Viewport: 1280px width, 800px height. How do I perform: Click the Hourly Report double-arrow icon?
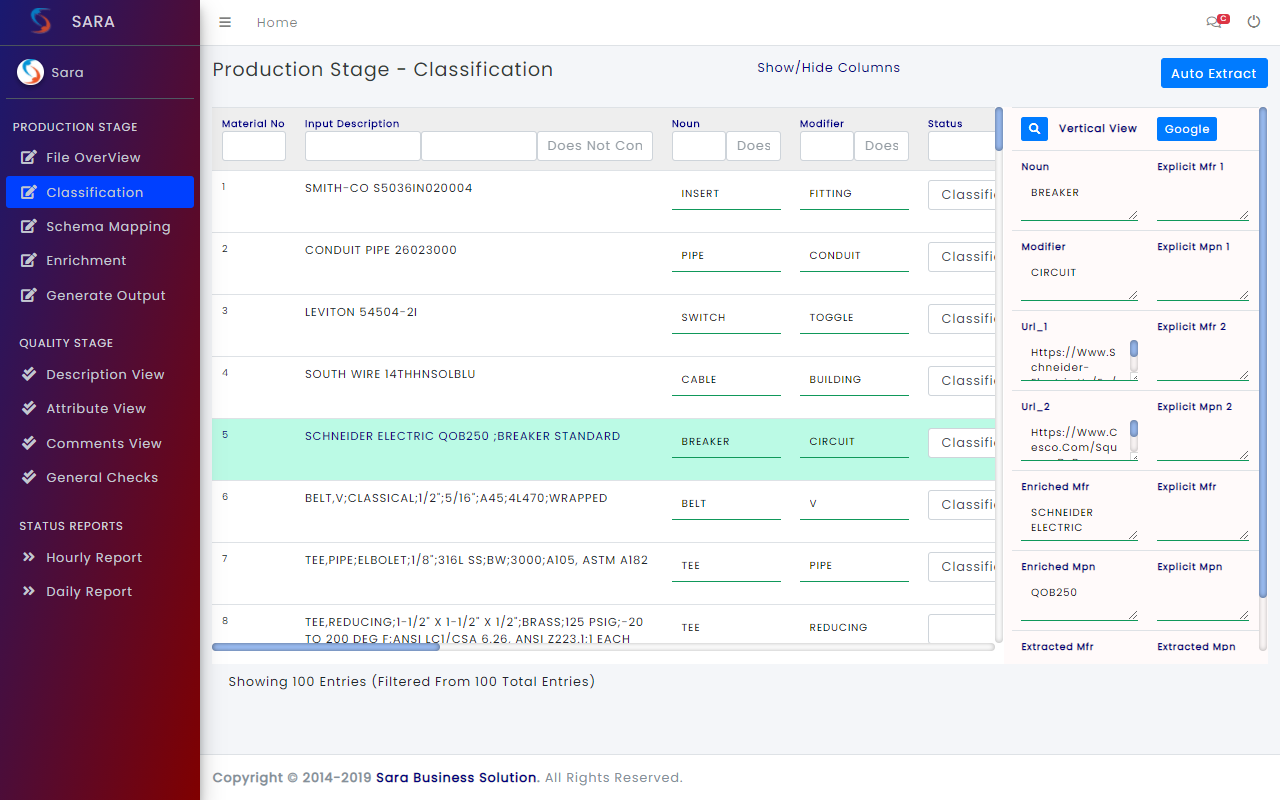pyautogui.click(x=29, y=557)
